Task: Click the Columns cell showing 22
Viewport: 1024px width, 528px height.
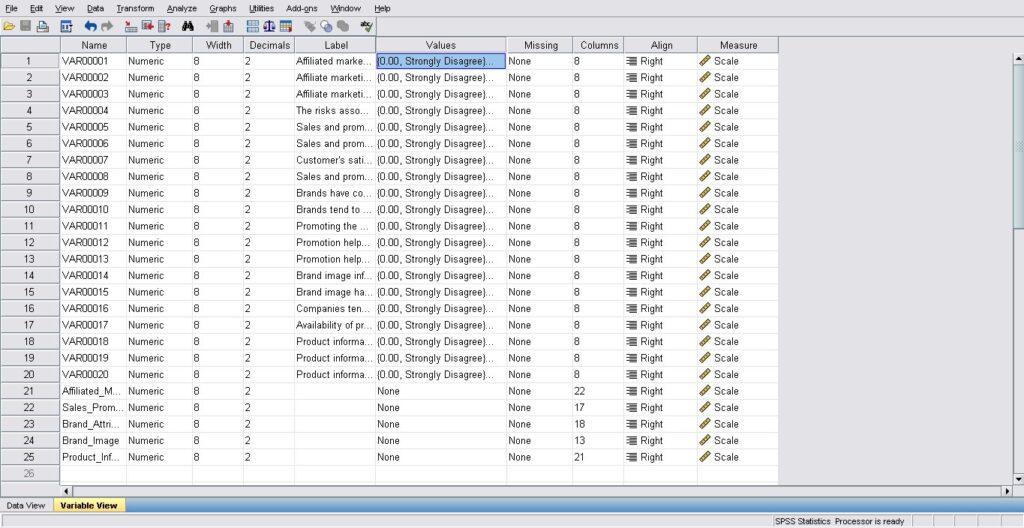Action: 598,391
